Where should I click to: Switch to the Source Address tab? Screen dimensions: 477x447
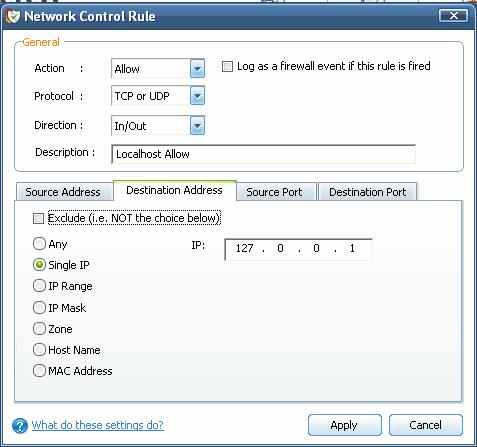pyautogui.click(x=63, y=192)
